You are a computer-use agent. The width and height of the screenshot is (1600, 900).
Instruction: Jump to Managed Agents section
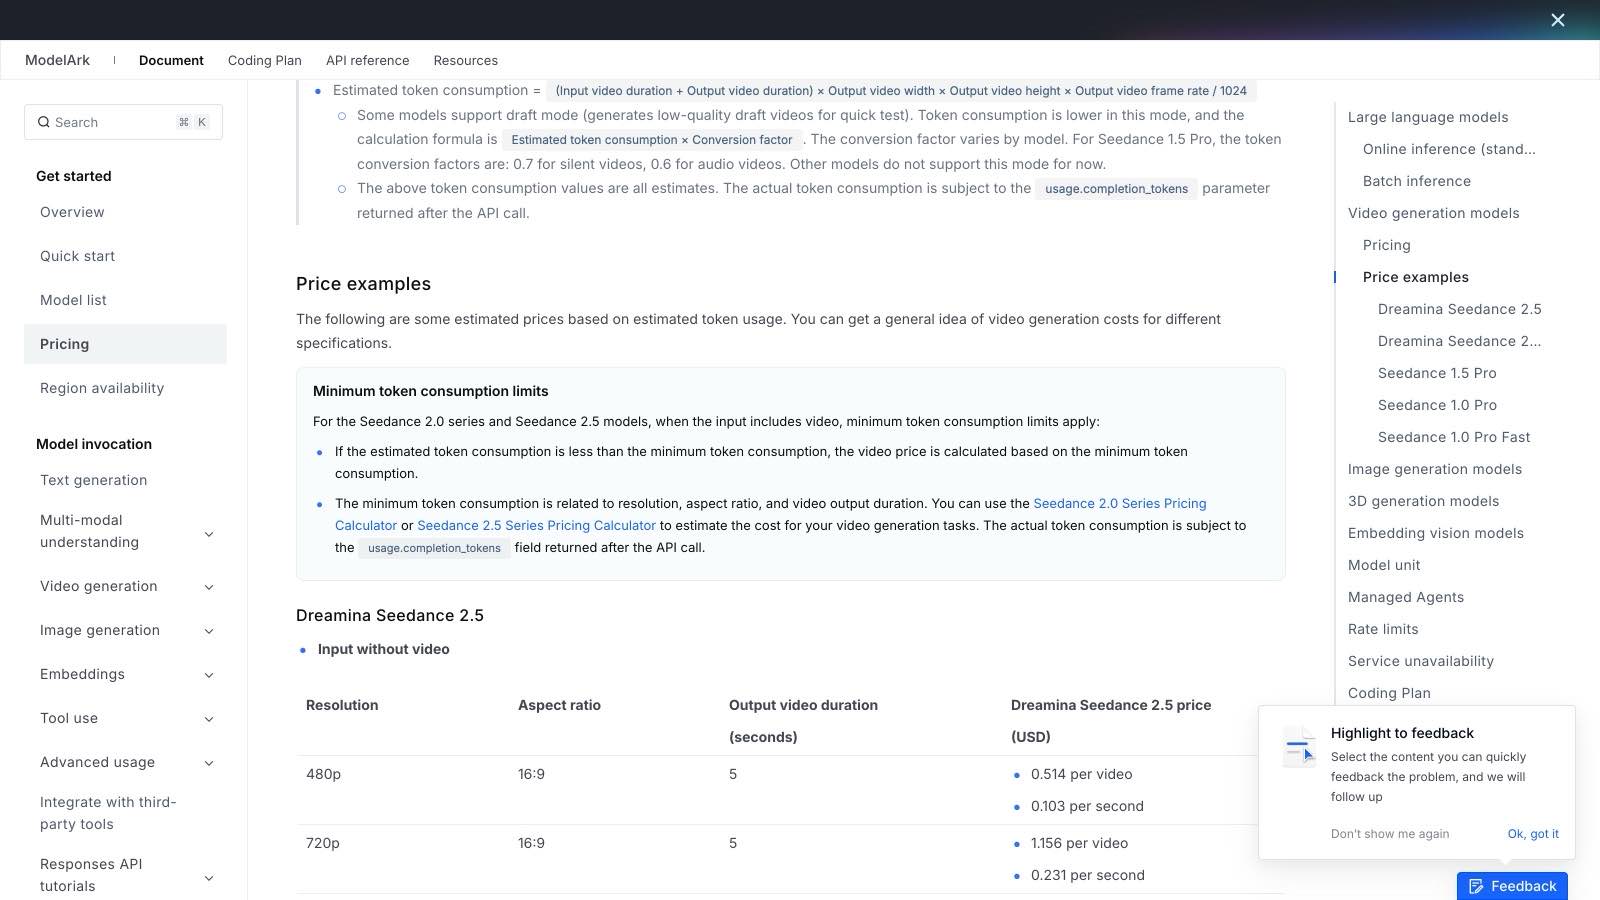tap(1406, 597)
